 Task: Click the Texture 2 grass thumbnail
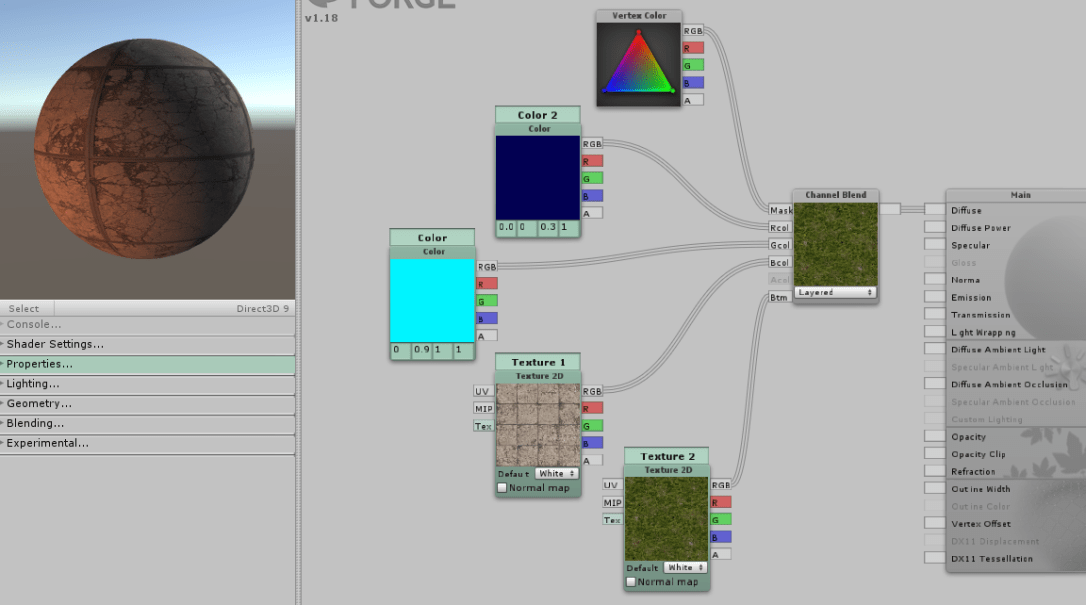pos(666,518)
